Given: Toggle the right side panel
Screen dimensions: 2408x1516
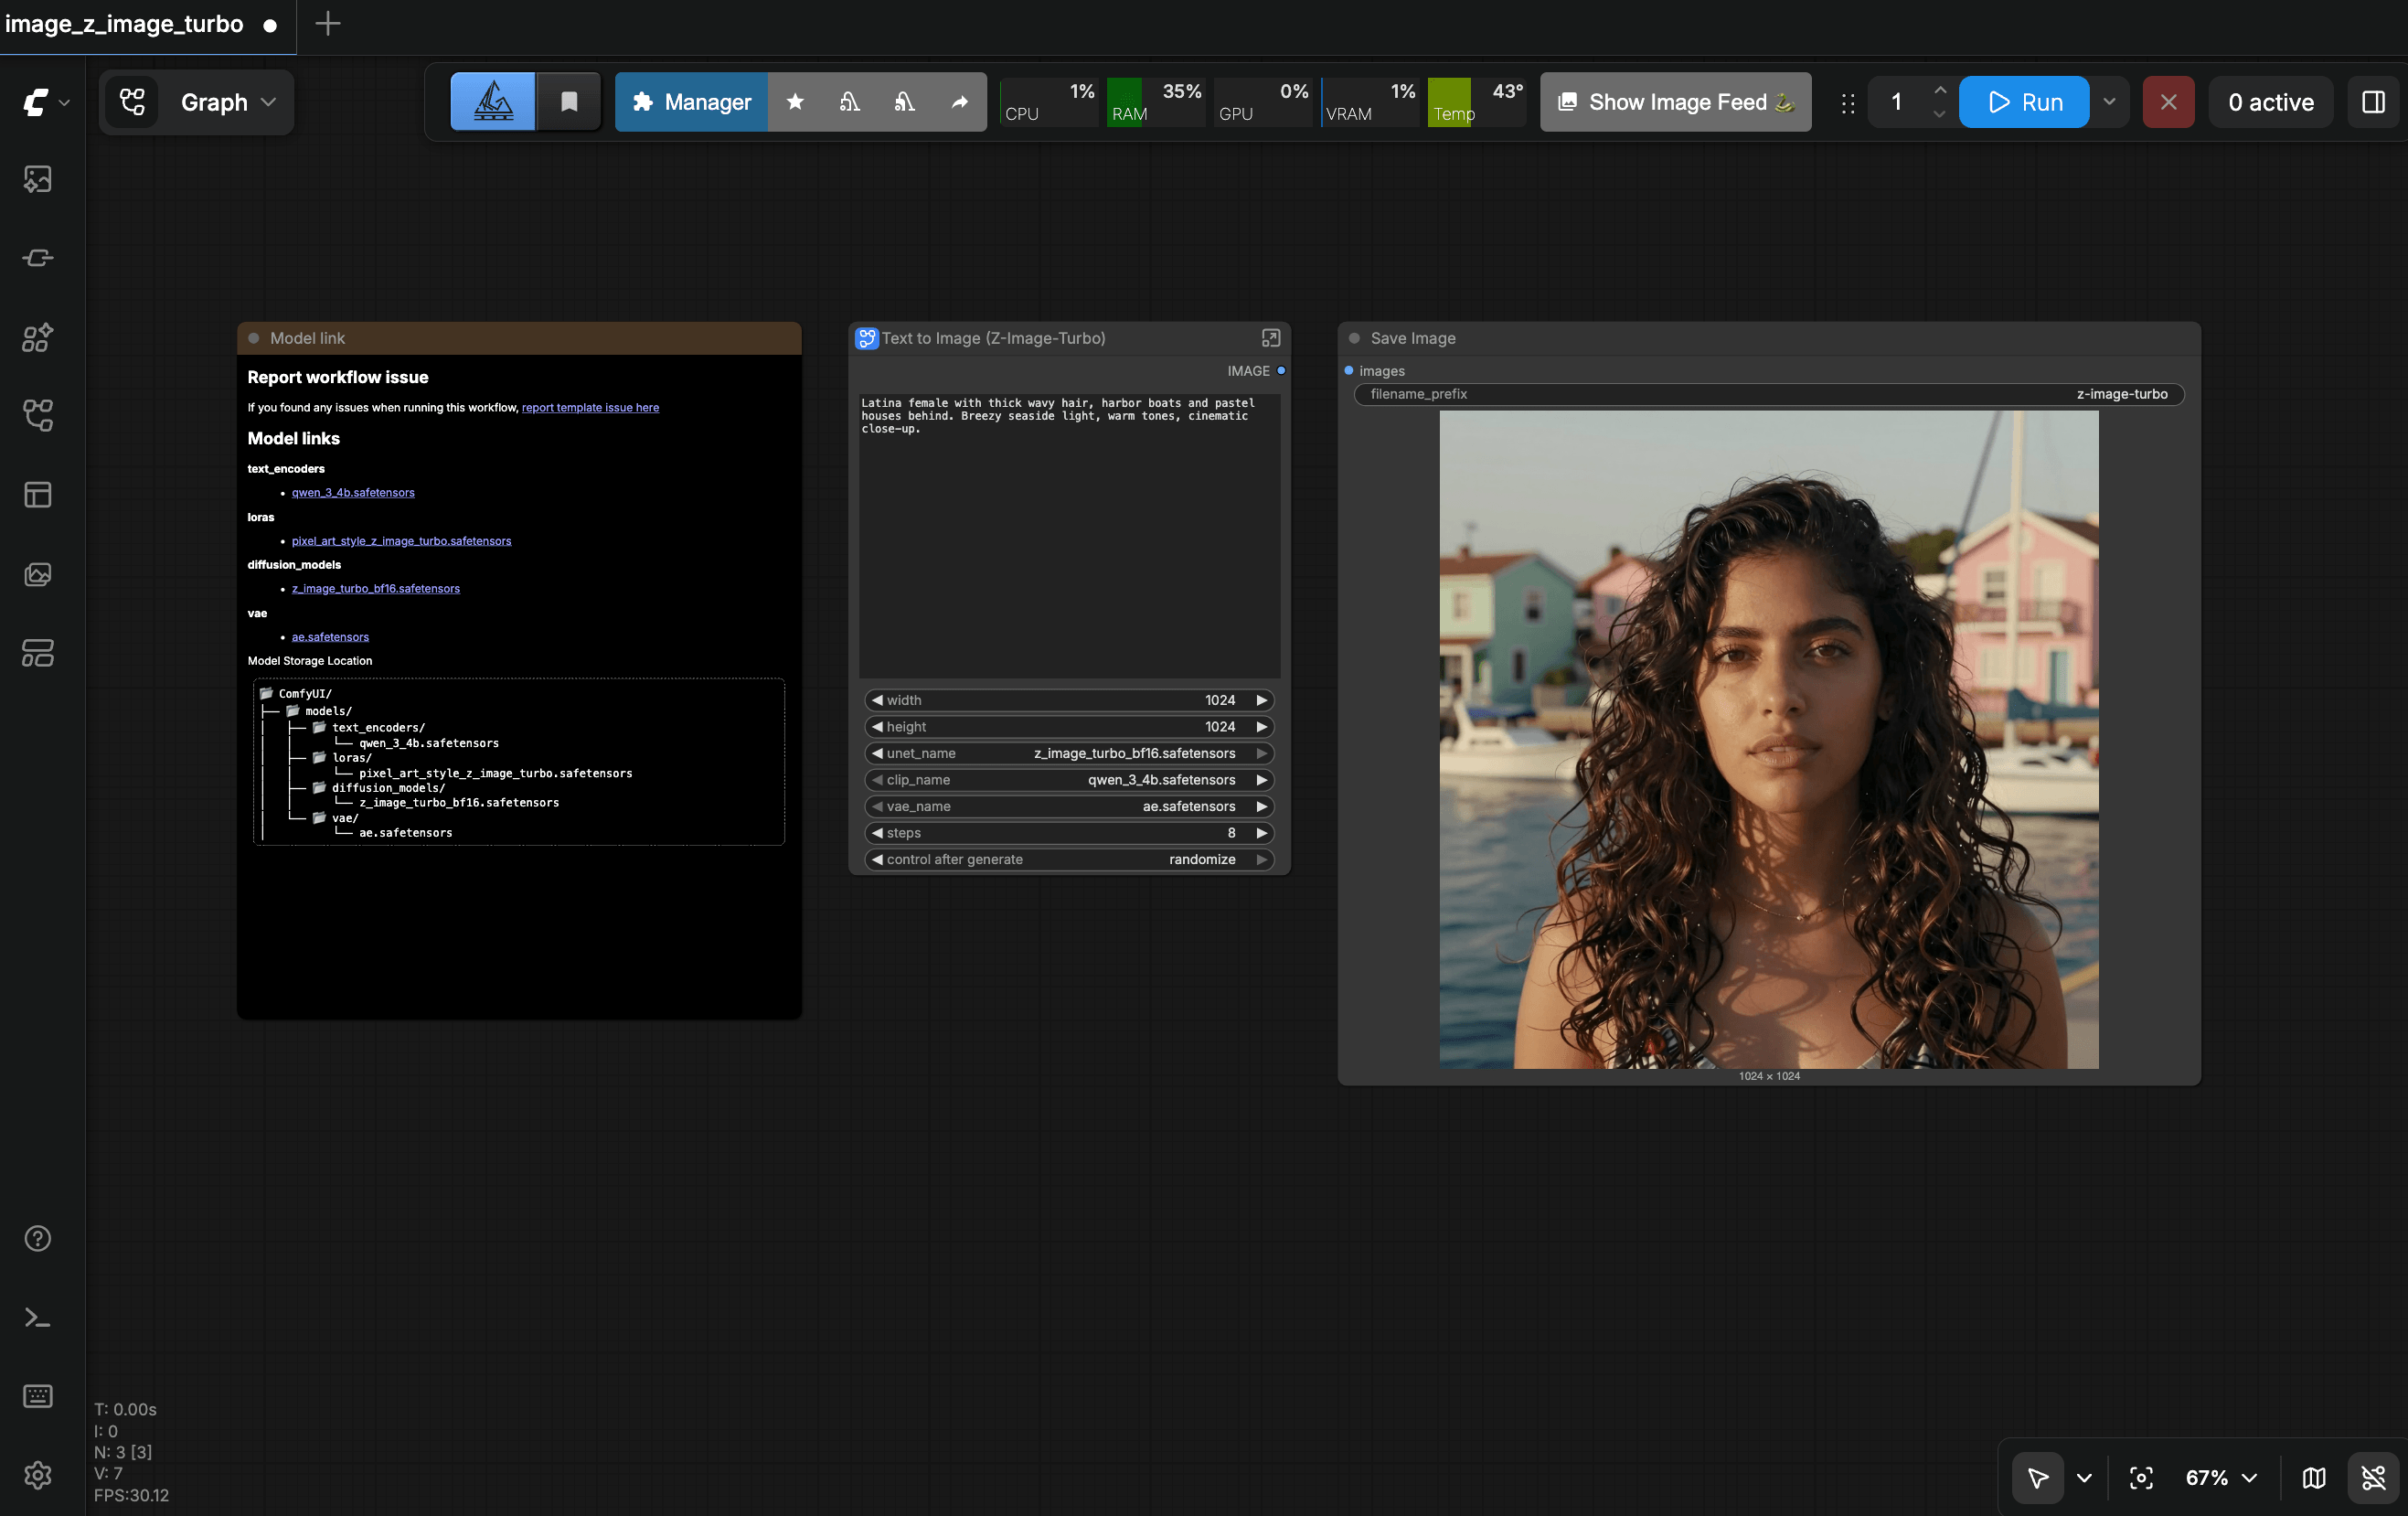Looking at the screenshot, I should tap(2373, 102).
